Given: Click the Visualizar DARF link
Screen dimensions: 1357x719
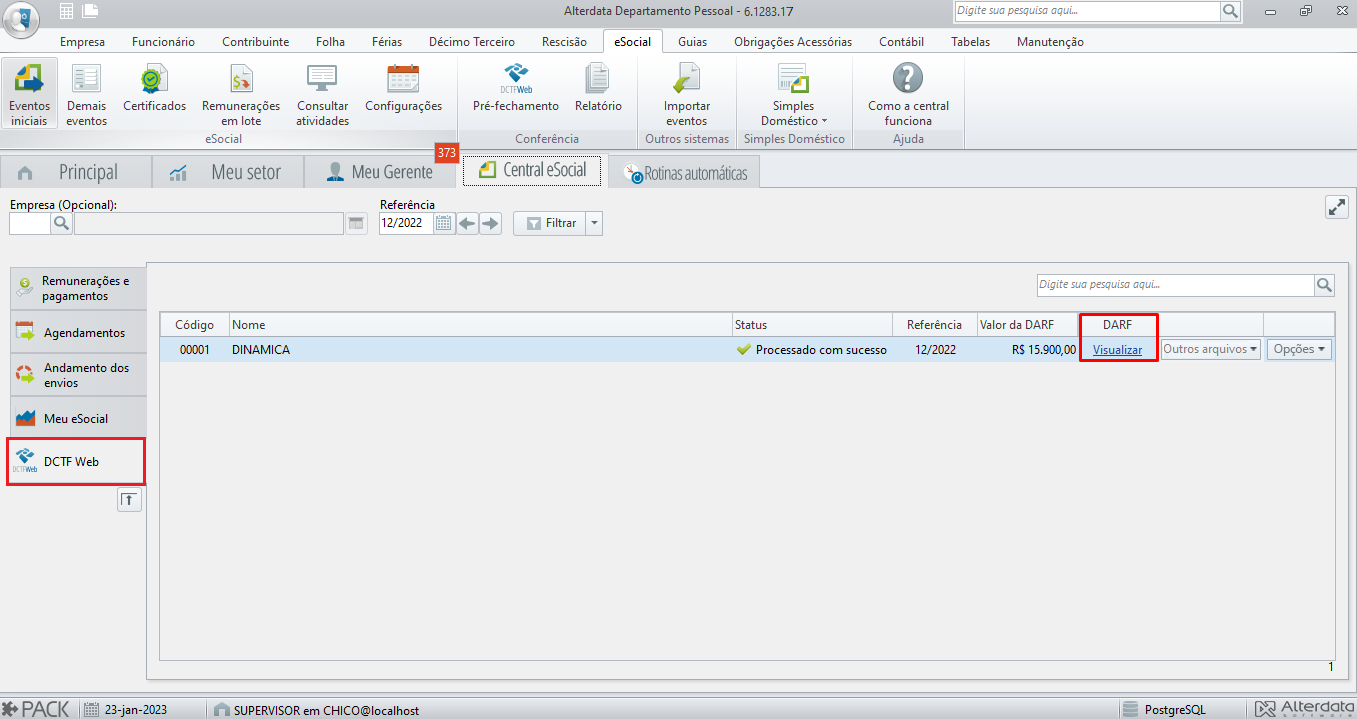Looking at the screenshot, I should click(1117, 350).
